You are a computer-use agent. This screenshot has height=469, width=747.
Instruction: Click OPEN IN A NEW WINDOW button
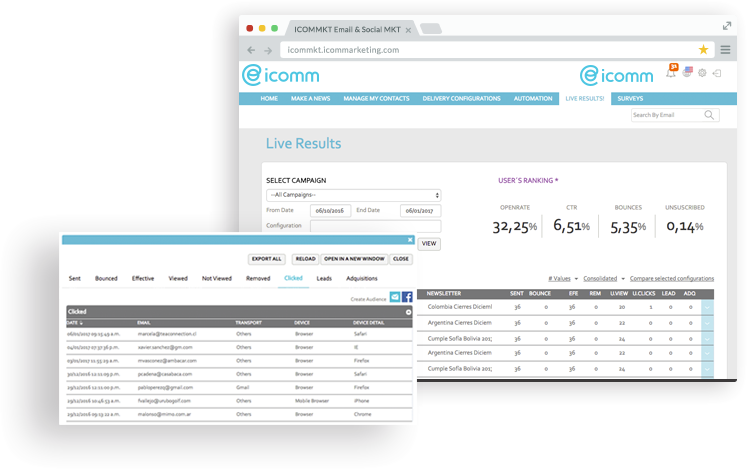point(354,259)
